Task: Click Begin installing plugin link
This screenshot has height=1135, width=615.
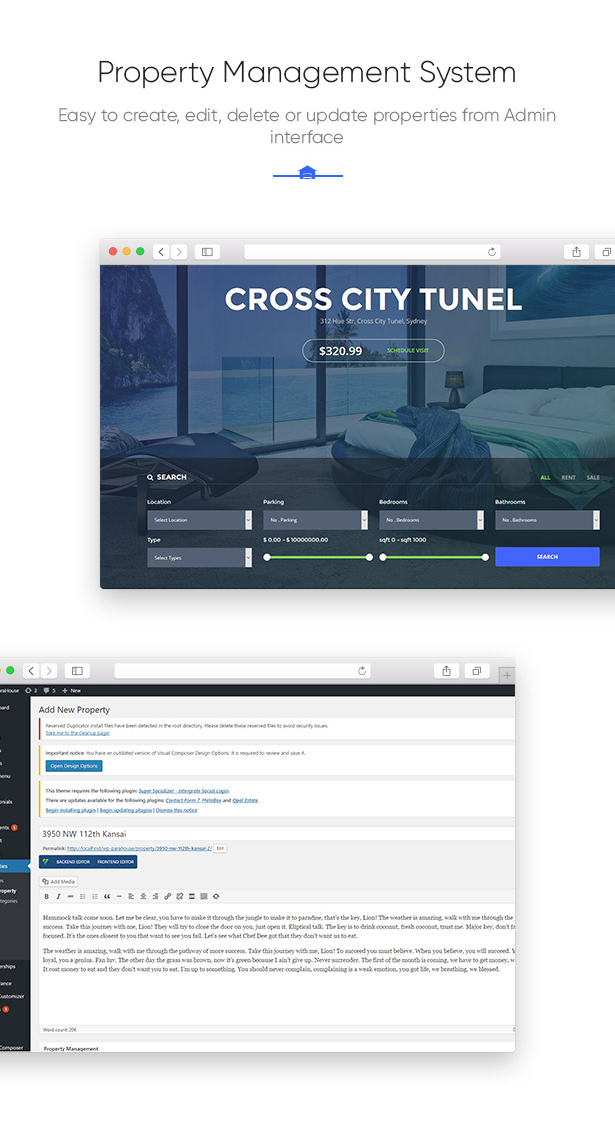Action: click(x=70, y=810)
